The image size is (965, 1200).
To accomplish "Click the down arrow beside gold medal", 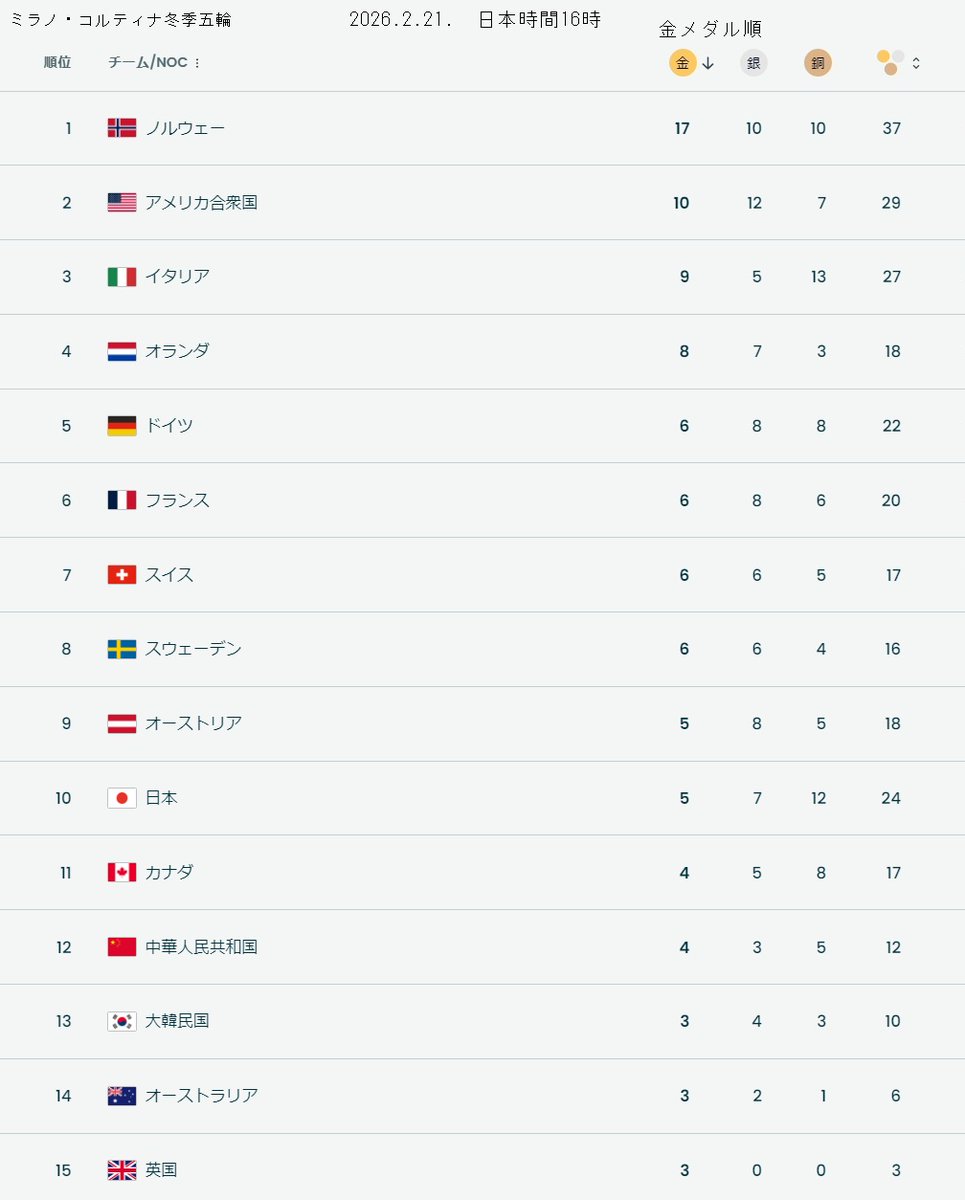I will 708,63.
